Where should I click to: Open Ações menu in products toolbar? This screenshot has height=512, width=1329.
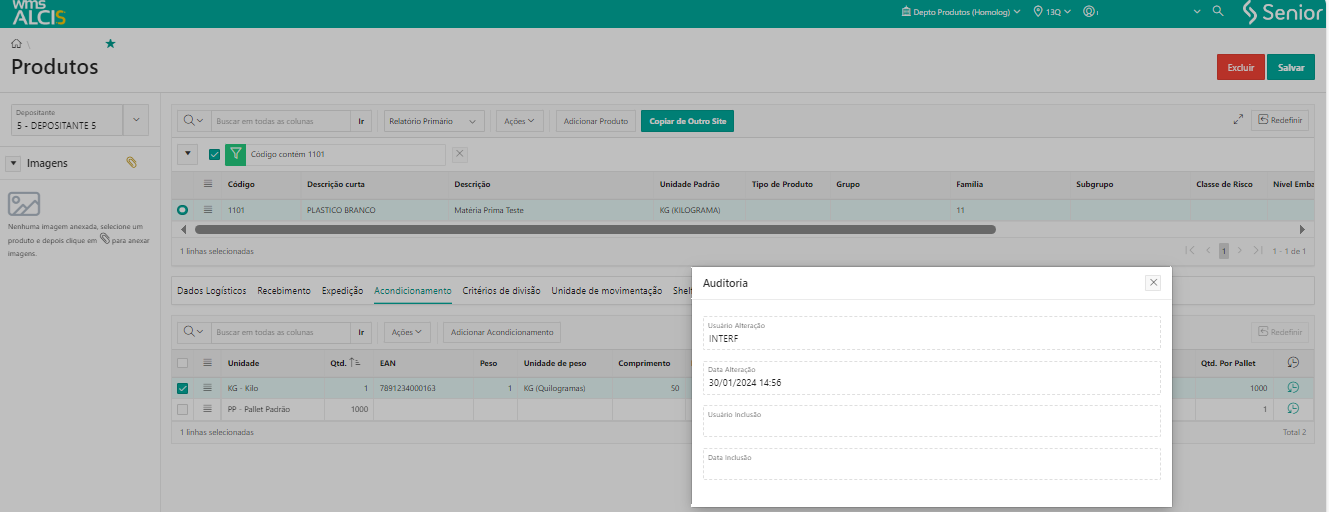point(519,121)
